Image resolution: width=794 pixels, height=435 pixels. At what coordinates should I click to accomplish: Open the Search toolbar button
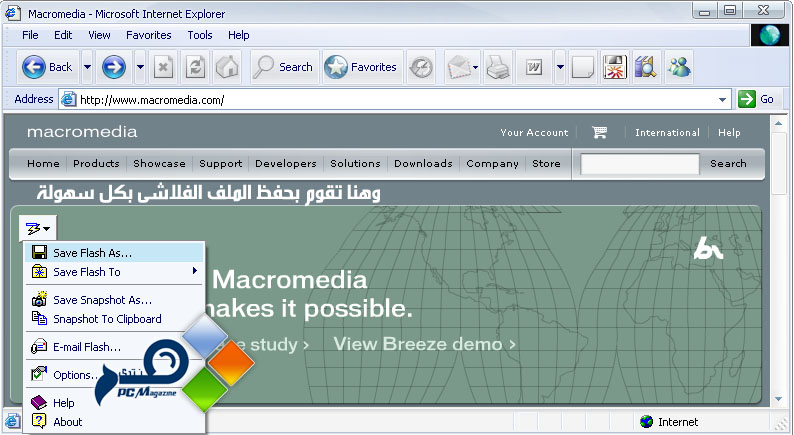pos(283,67)
